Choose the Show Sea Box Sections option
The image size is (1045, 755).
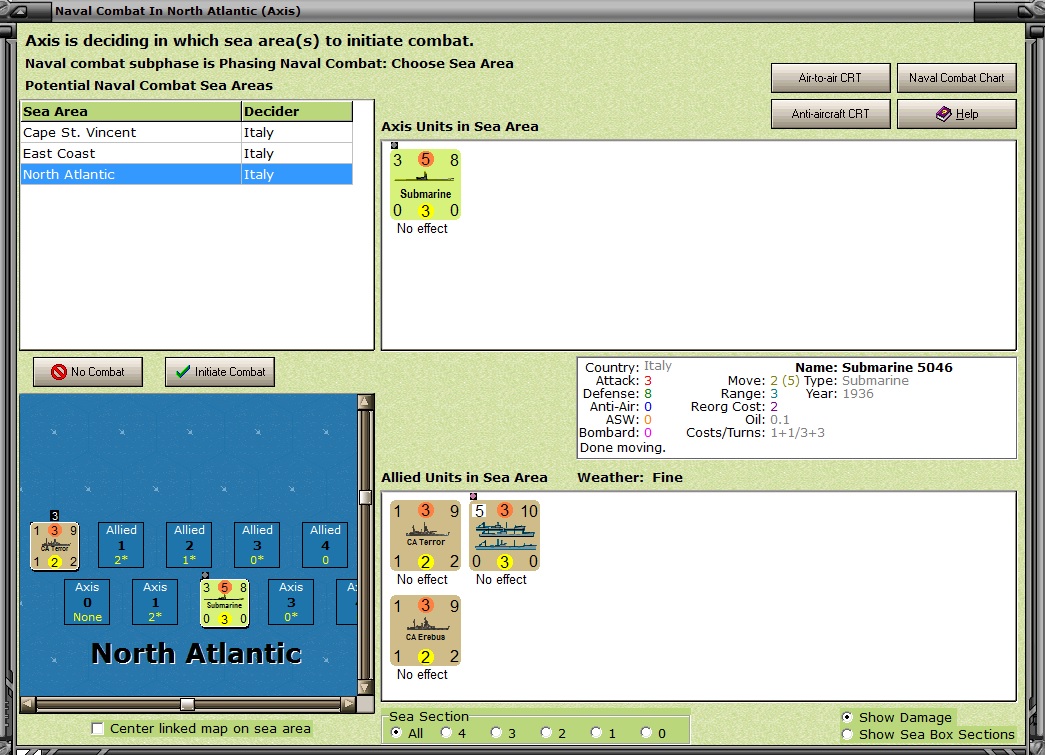tap(847, 734)
